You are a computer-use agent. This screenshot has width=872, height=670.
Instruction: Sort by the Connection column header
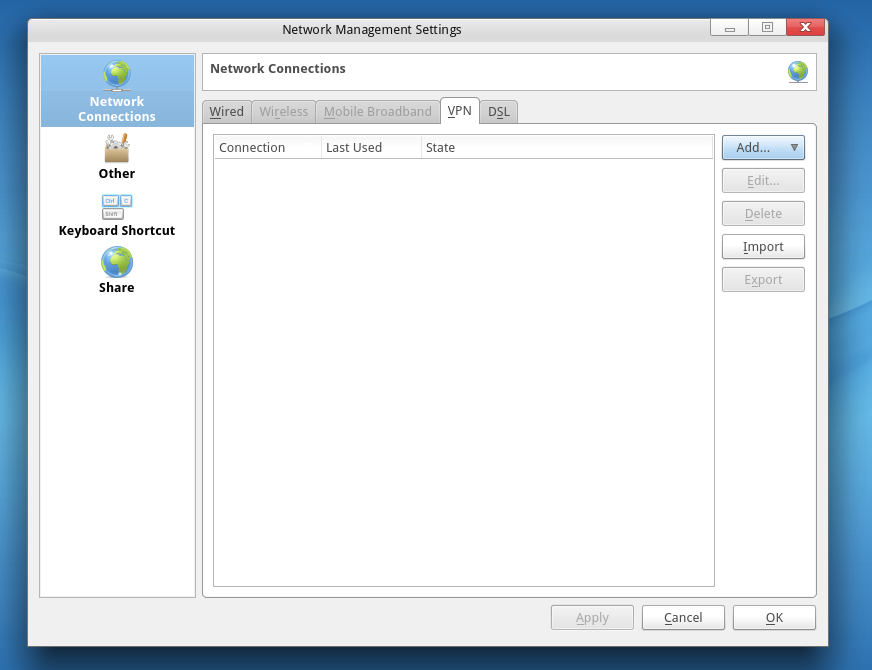point(267,147)
